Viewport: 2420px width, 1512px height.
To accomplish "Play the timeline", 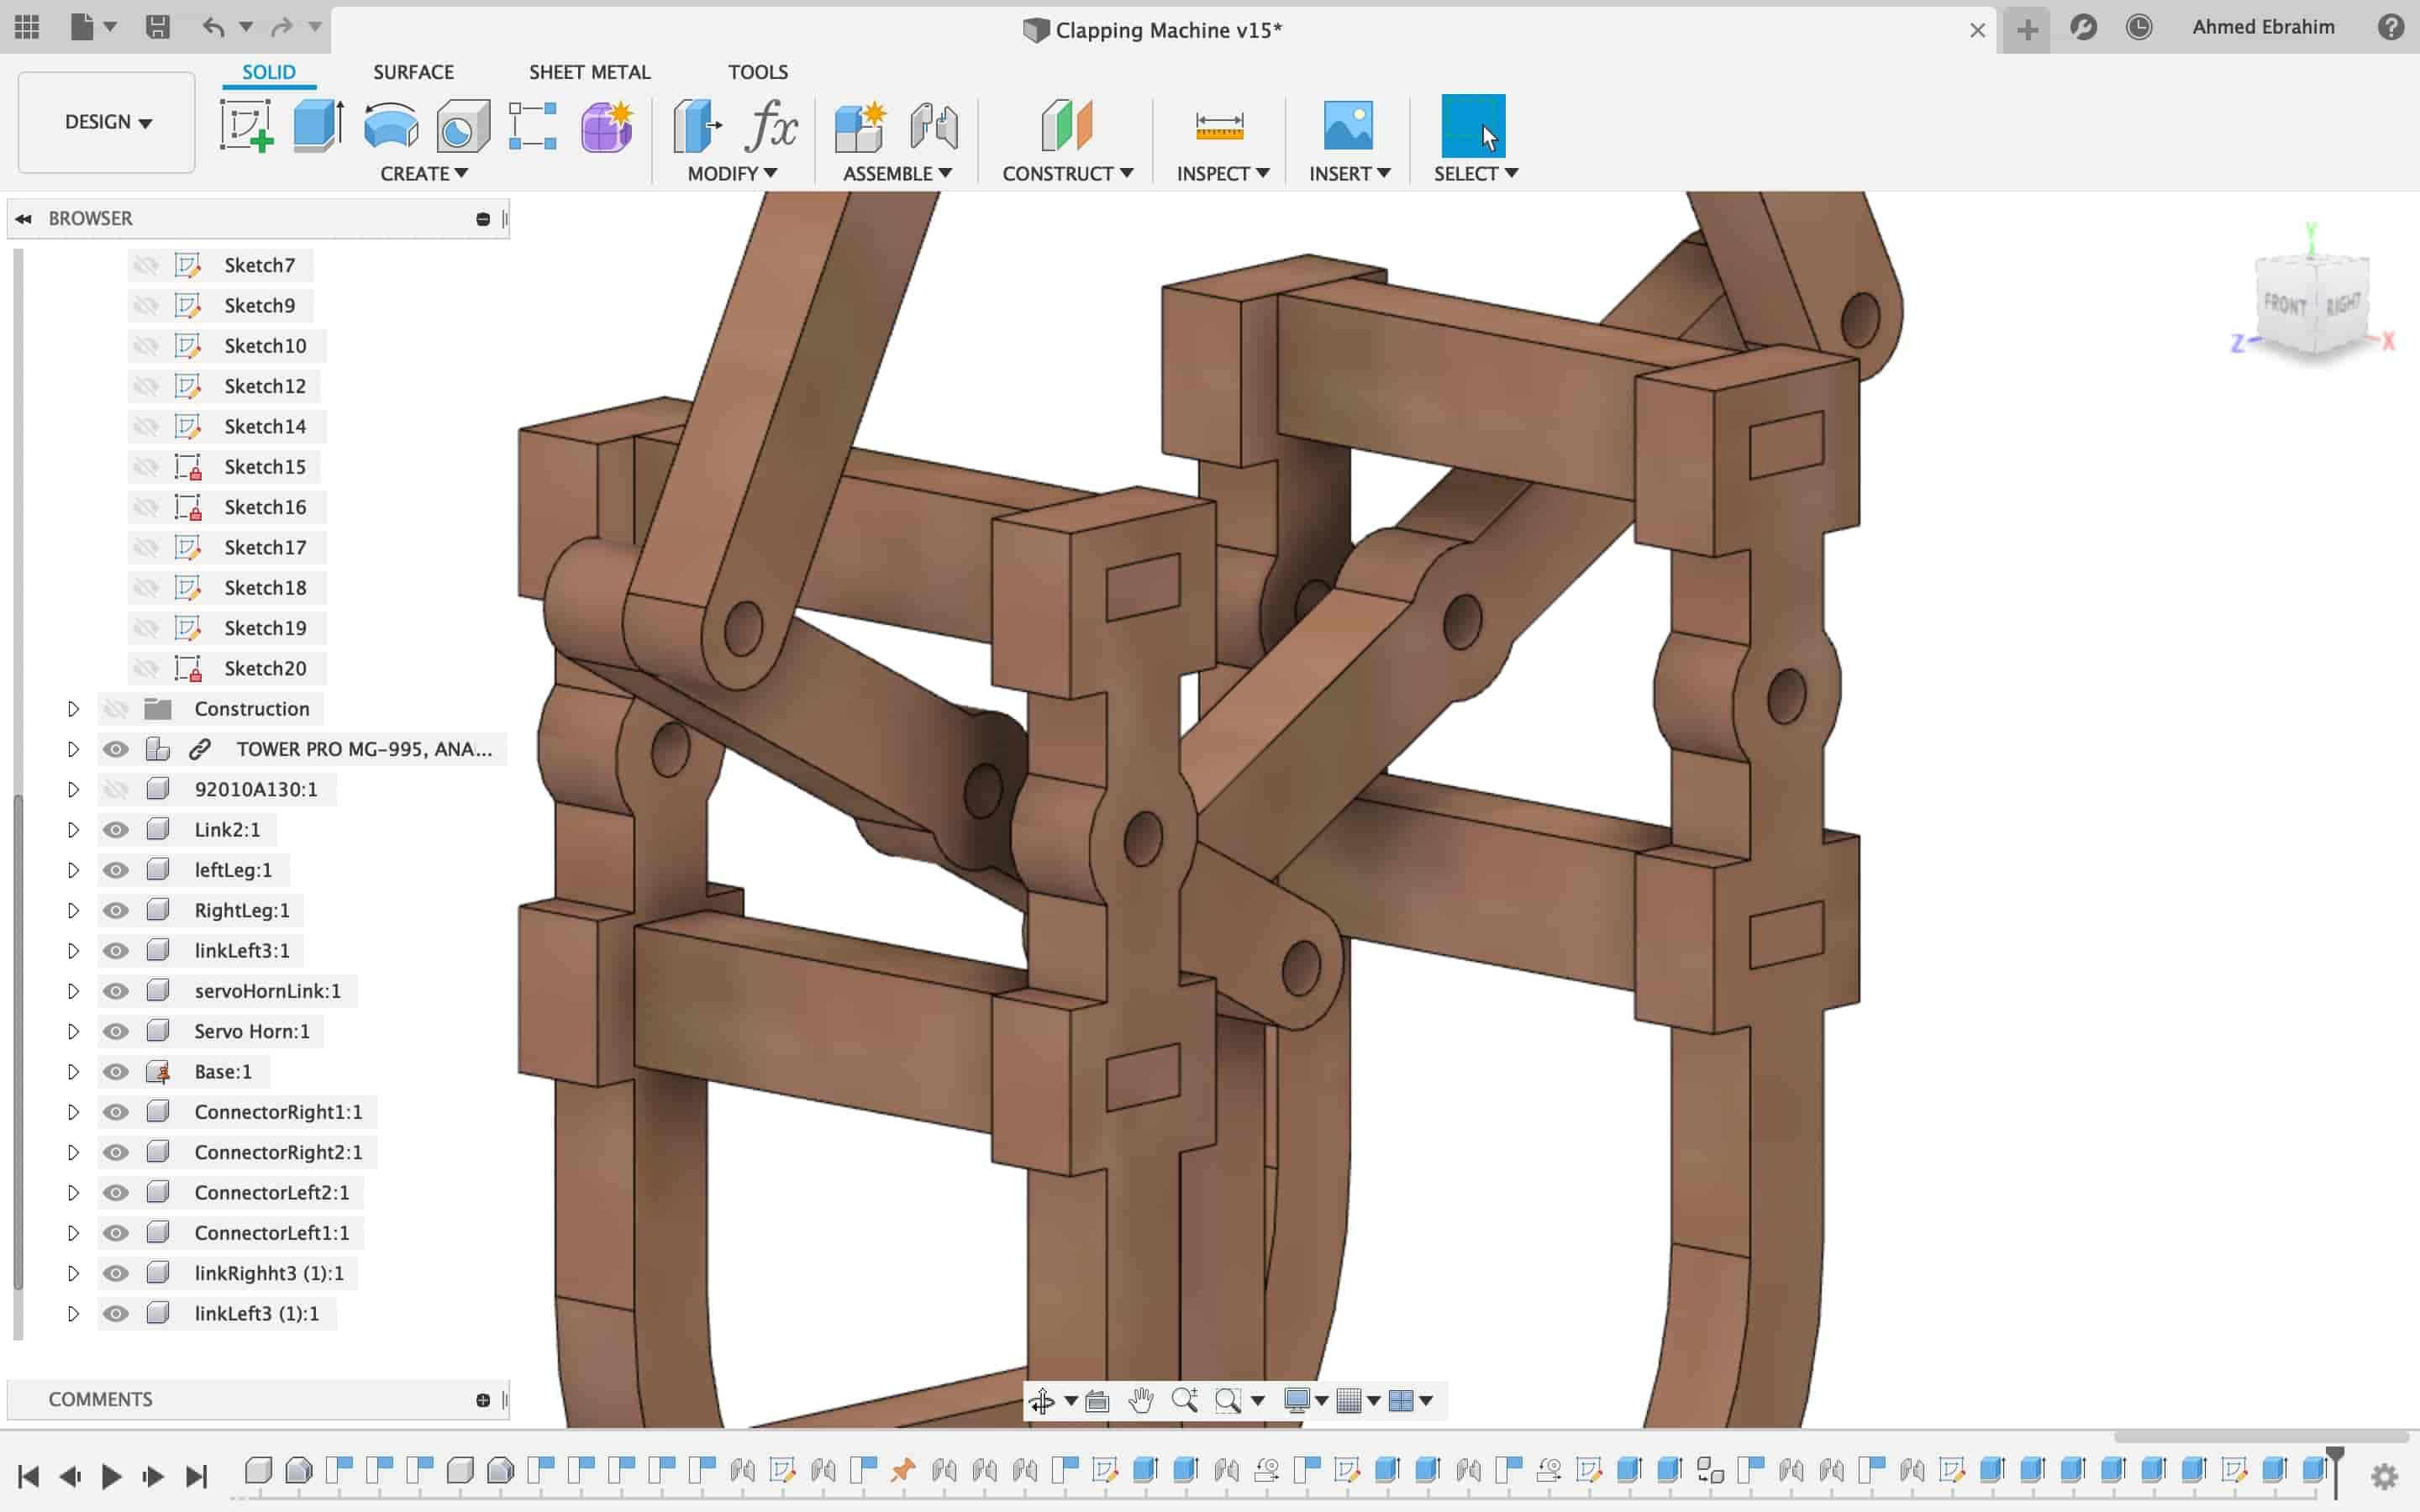I will point(111,1476).
